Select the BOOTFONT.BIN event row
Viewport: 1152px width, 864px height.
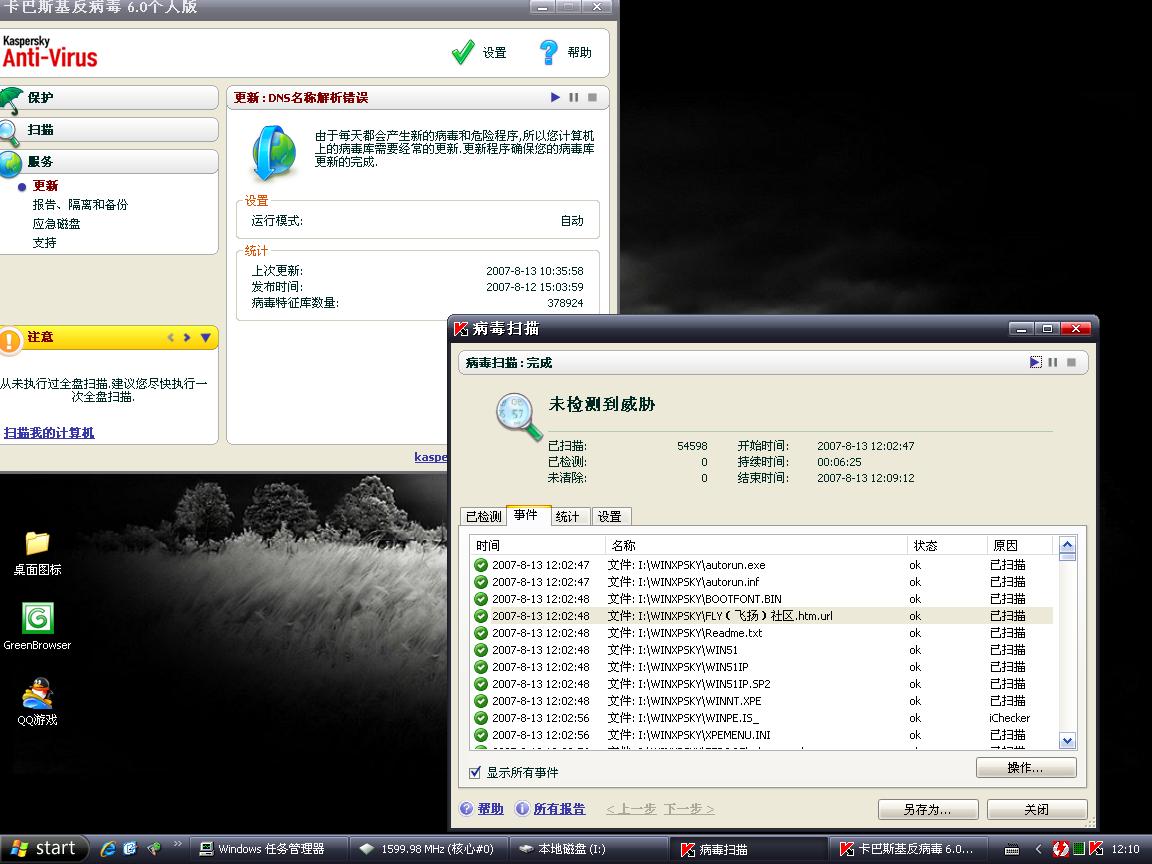pyautogui.click(x=762, y=599)
